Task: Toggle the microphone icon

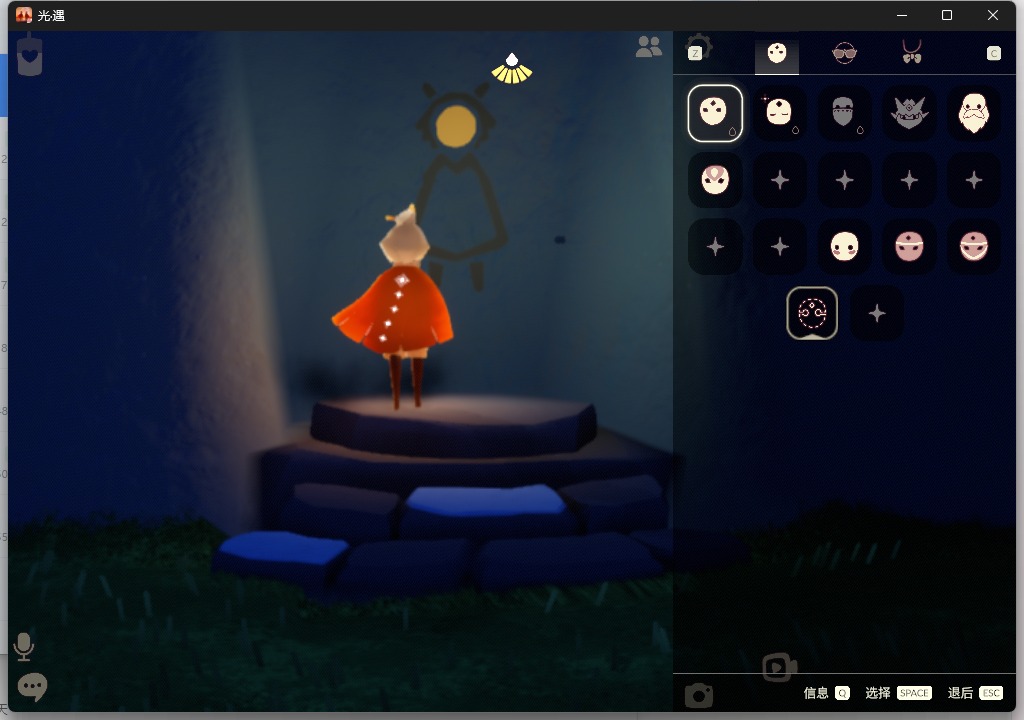Action: click(24, 646)
